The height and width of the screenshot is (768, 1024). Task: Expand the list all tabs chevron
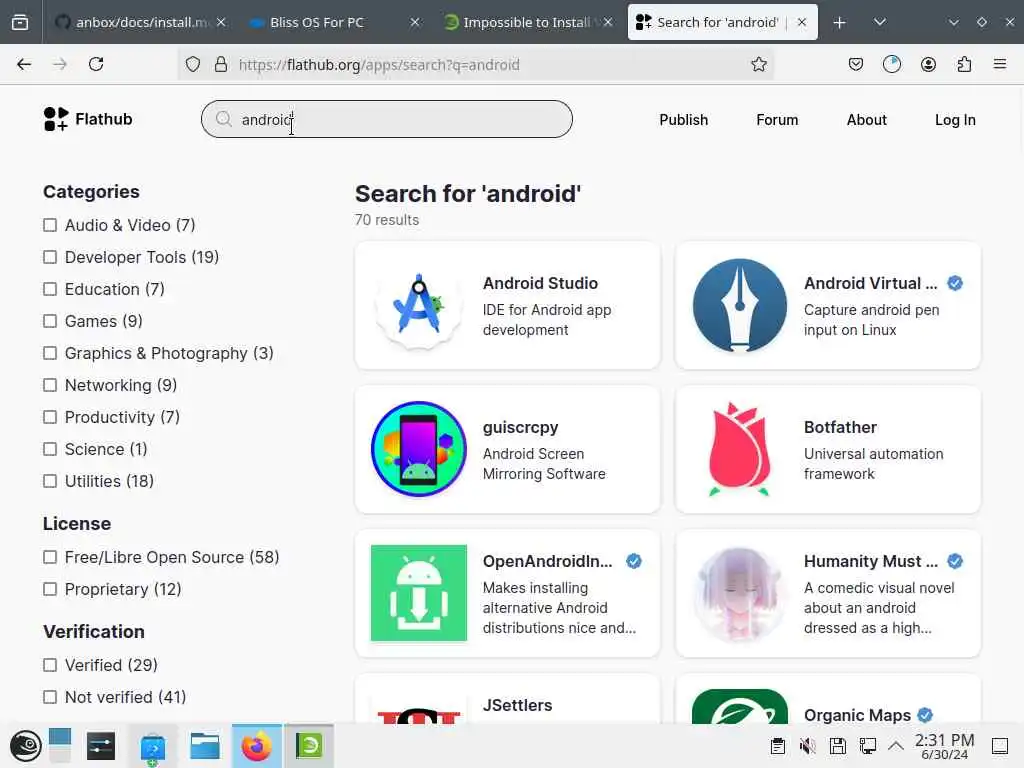(880, 22)
